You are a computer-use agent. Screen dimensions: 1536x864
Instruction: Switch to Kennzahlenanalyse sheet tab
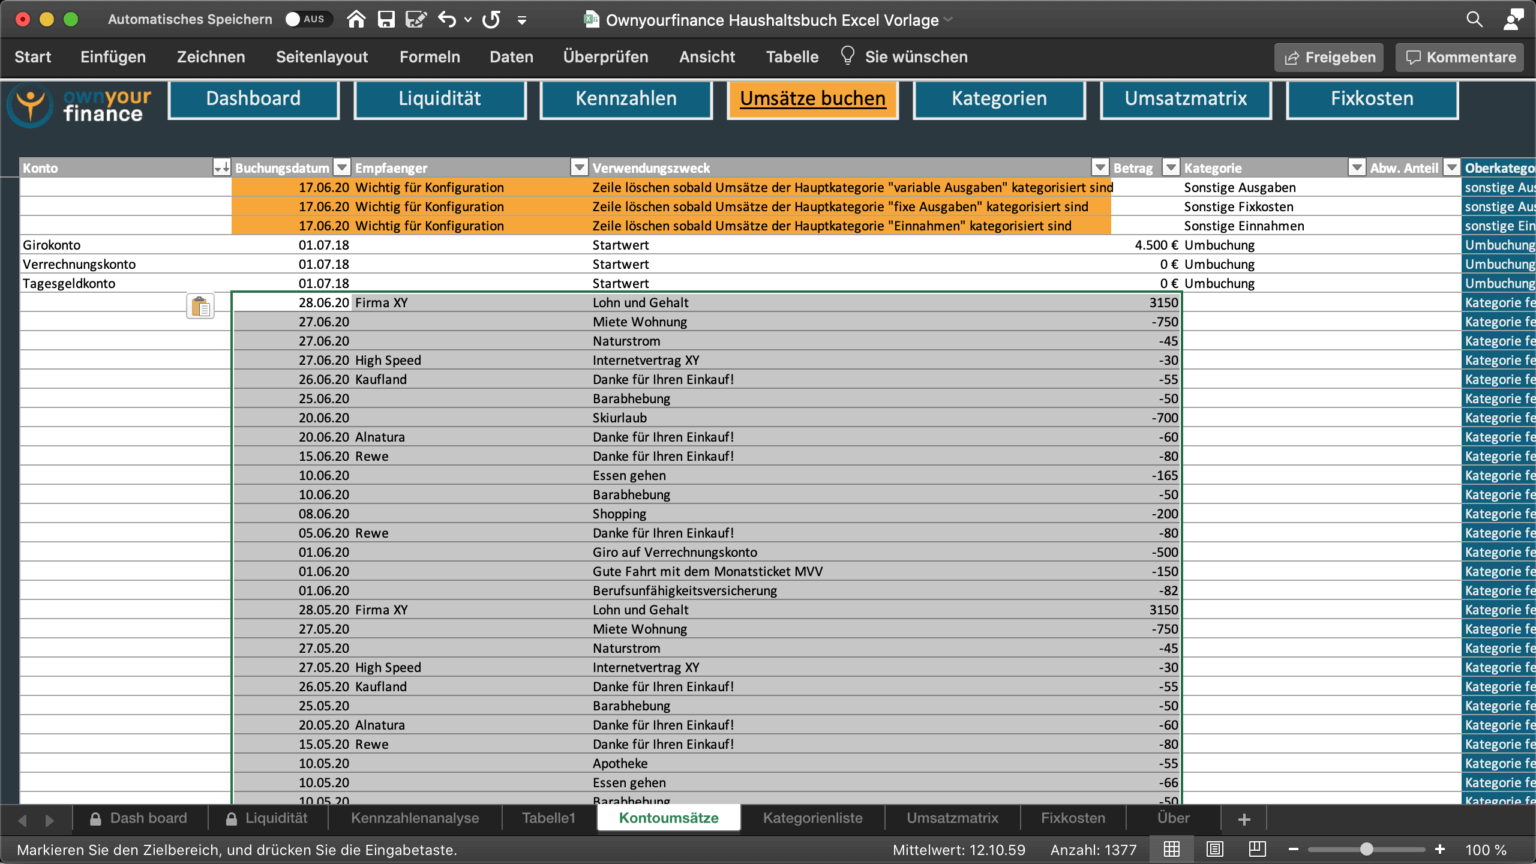tap(415, 818)
